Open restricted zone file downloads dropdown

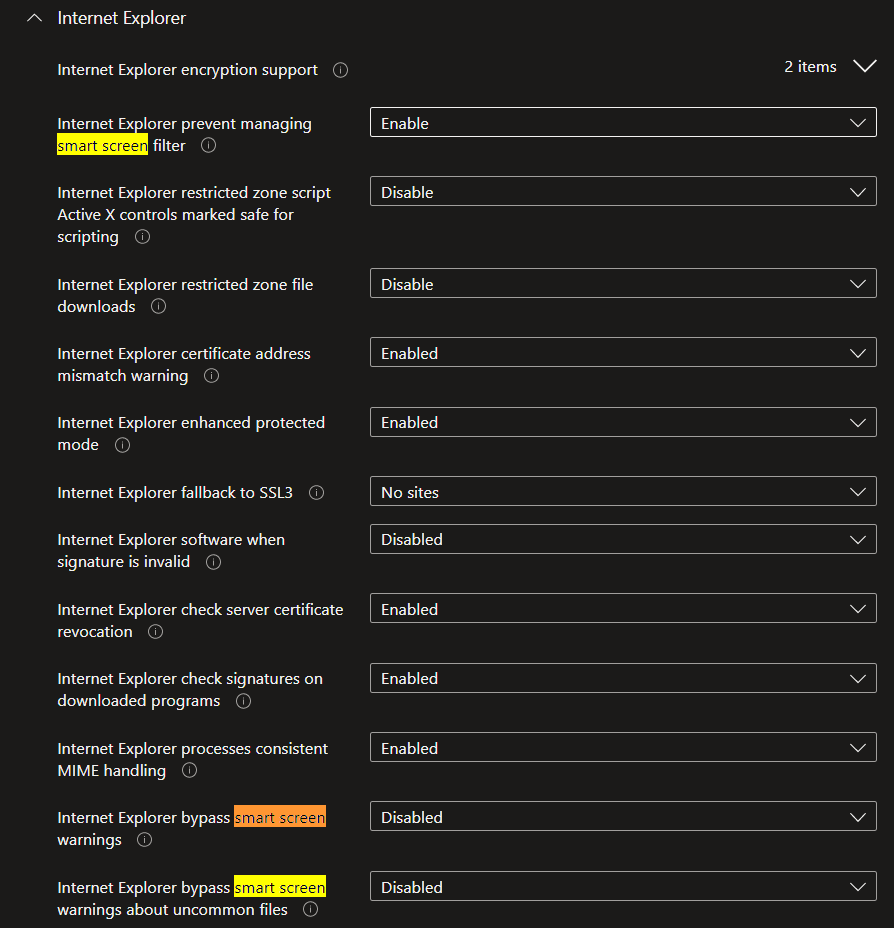(622, 284)
